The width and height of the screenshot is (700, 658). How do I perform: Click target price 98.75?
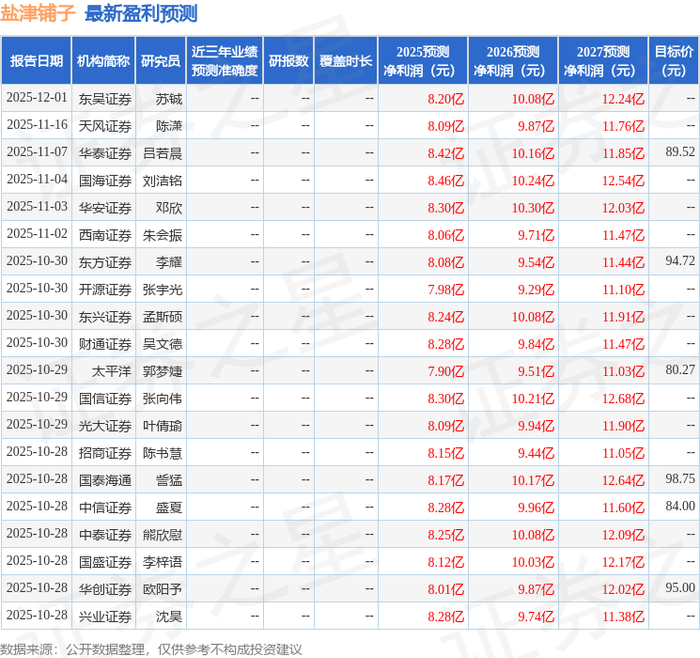coord(680,479)
